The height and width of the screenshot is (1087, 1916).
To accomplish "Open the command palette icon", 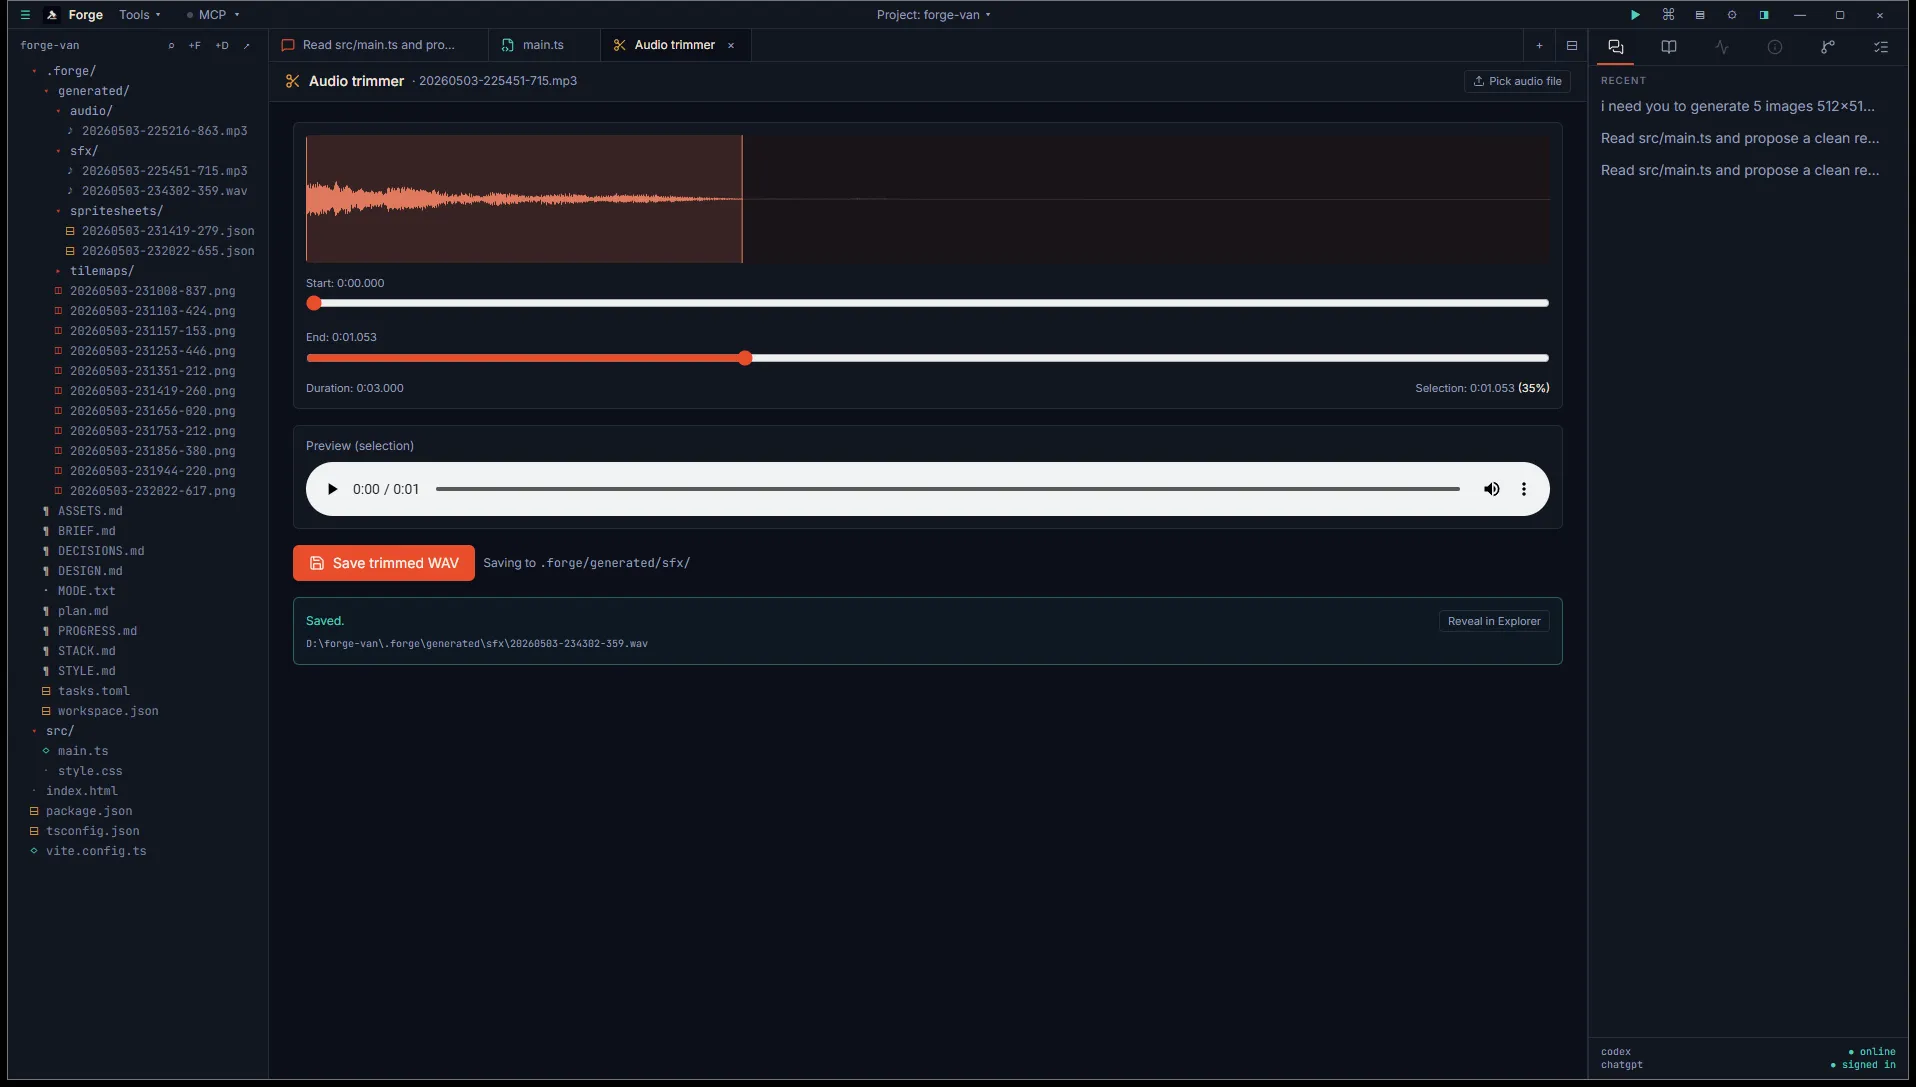I will pos(1668,15).
